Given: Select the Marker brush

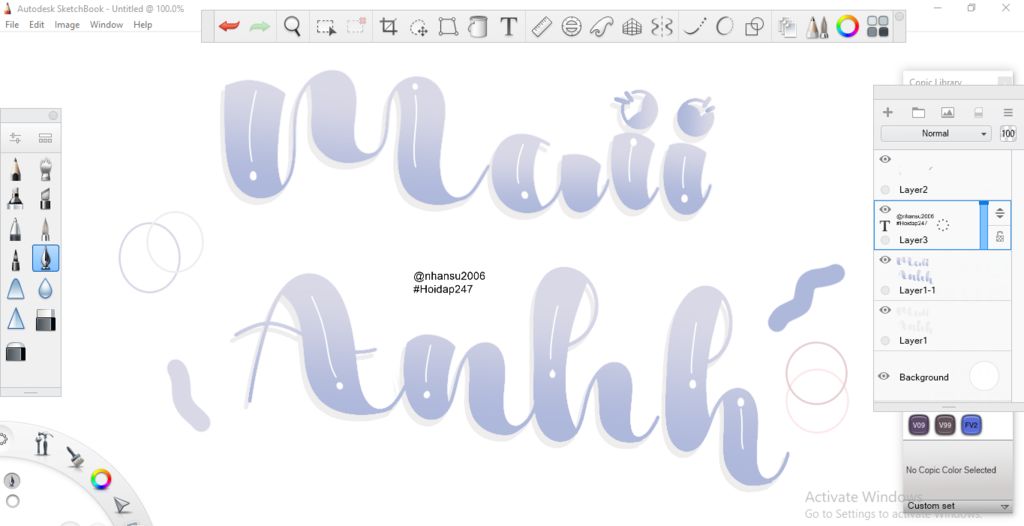Looking at the screenshot, I should [15, 198].
